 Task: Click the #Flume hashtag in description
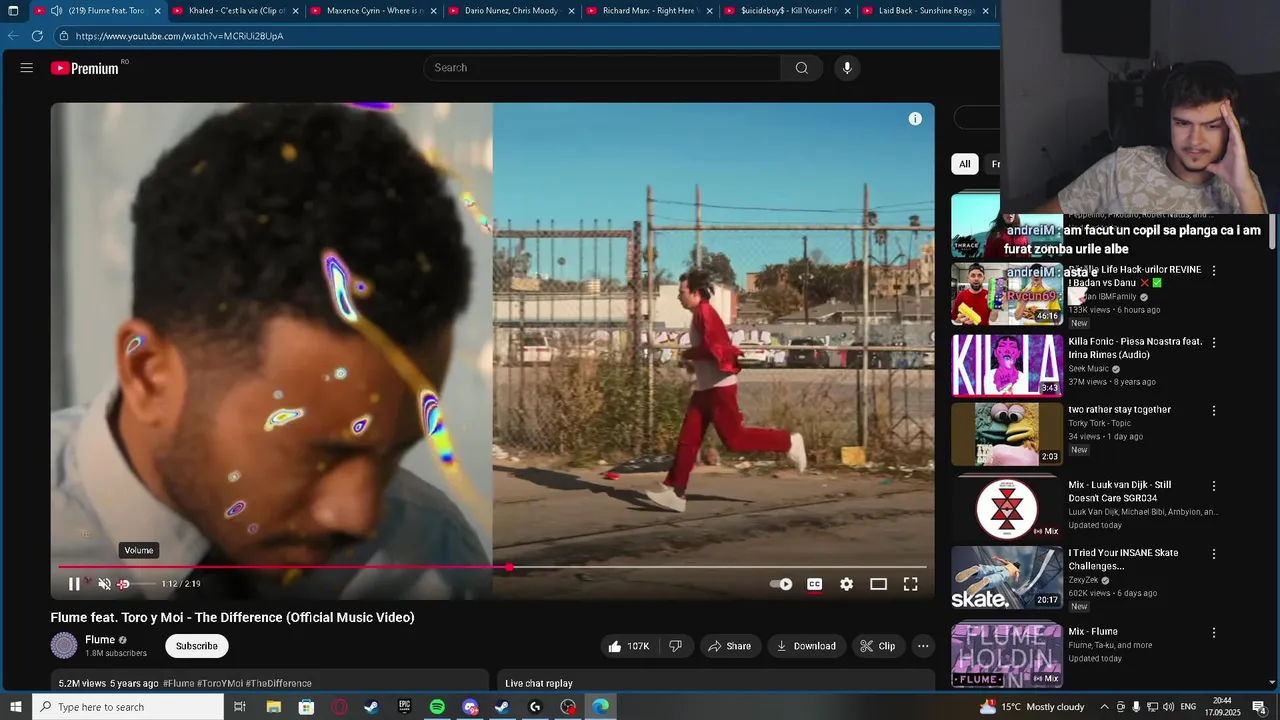pyautogui.click(x=179, y=684)
